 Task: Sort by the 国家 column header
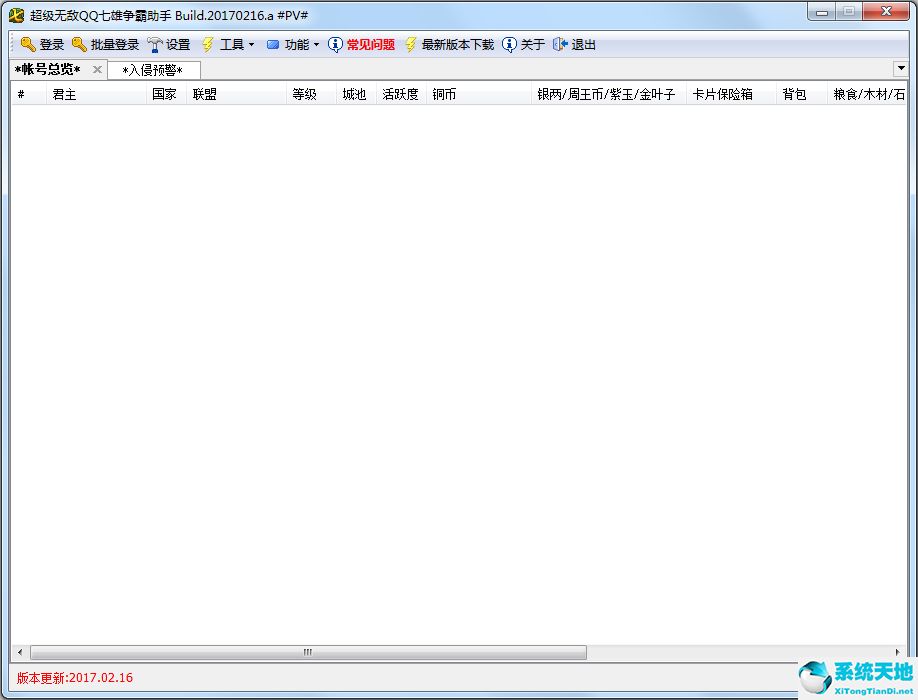click(x=166, y=94)
